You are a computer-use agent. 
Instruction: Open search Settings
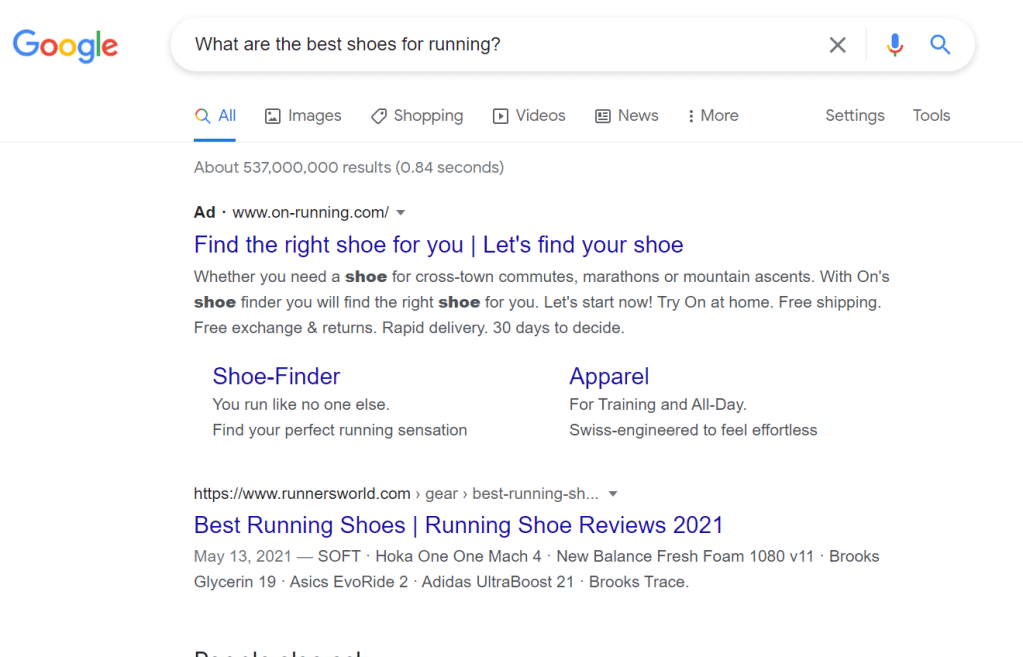855,115
